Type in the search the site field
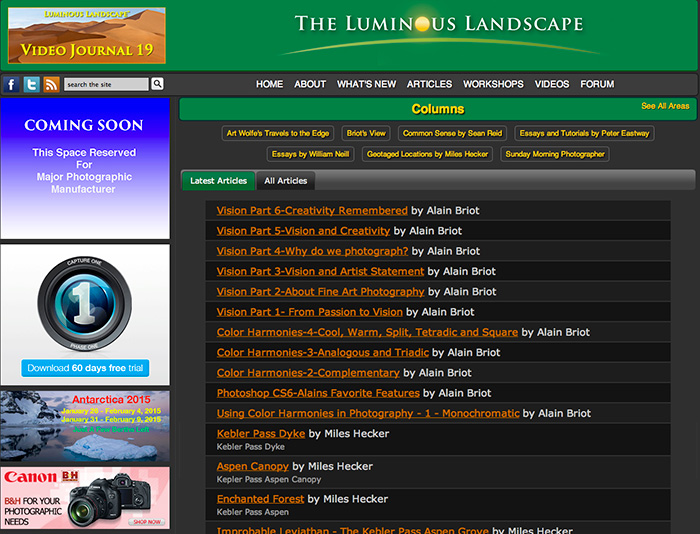 pyautogui.click(x=106, y=85)
